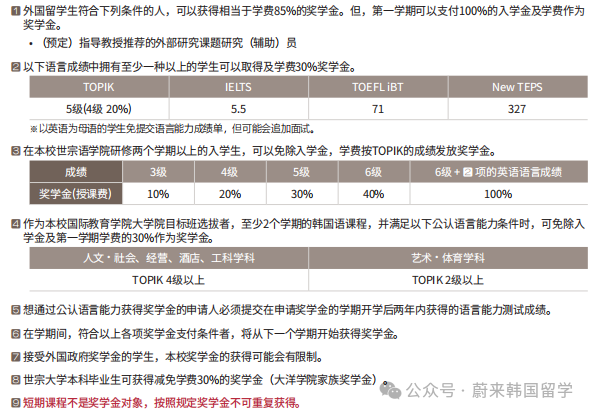592x414 pixels.
Task: Click the 20% cell under 4级
Action: coord(230,194)
